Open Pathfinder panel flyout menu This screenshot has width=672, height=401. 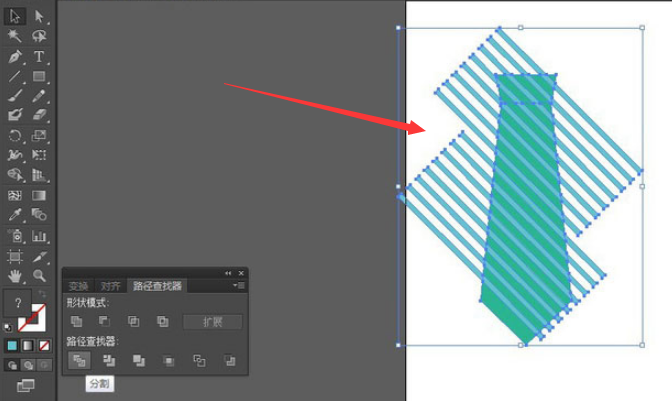(x=239, y=285)
